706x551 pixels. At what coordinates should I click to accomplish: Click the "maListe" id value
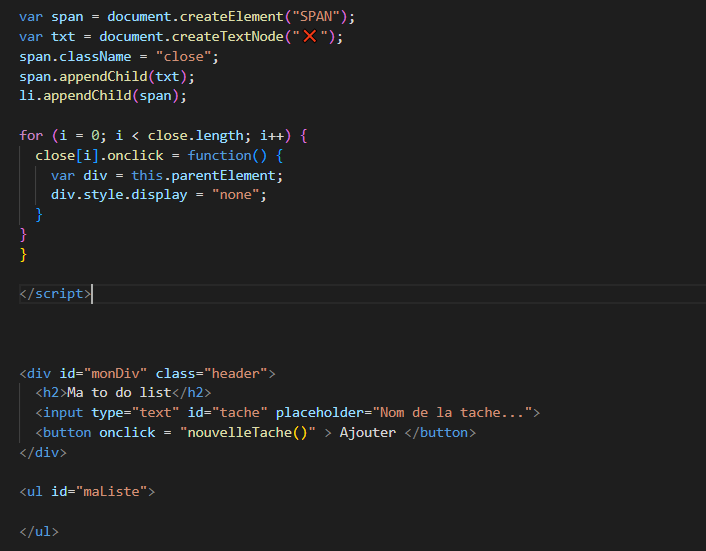pyautogui.click(x=111, y=491)
